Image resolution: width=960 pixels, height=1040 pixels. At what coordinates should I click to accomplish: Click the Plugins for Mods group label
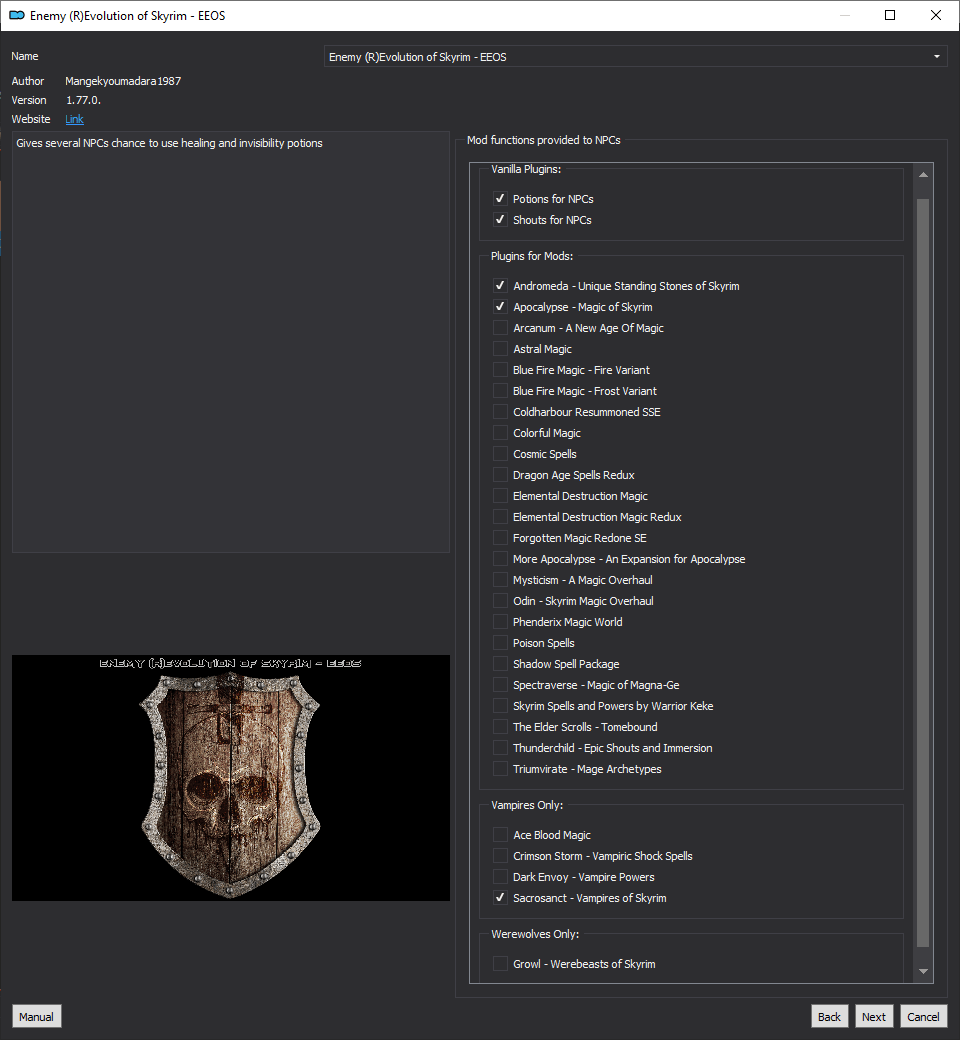pos(531,256)
